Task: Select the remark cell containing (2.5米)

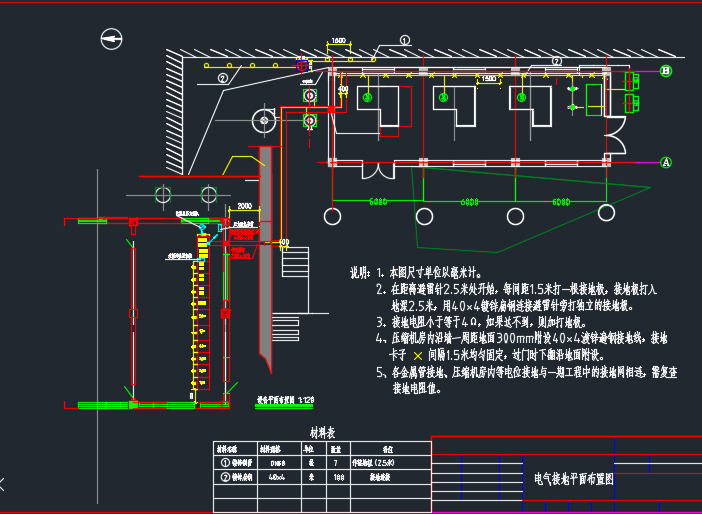Action: [x=390, y=463]
